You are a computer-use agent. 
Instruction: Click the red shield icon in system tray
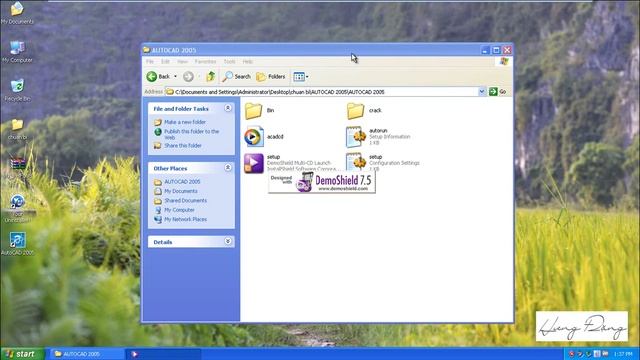(571, 354)
